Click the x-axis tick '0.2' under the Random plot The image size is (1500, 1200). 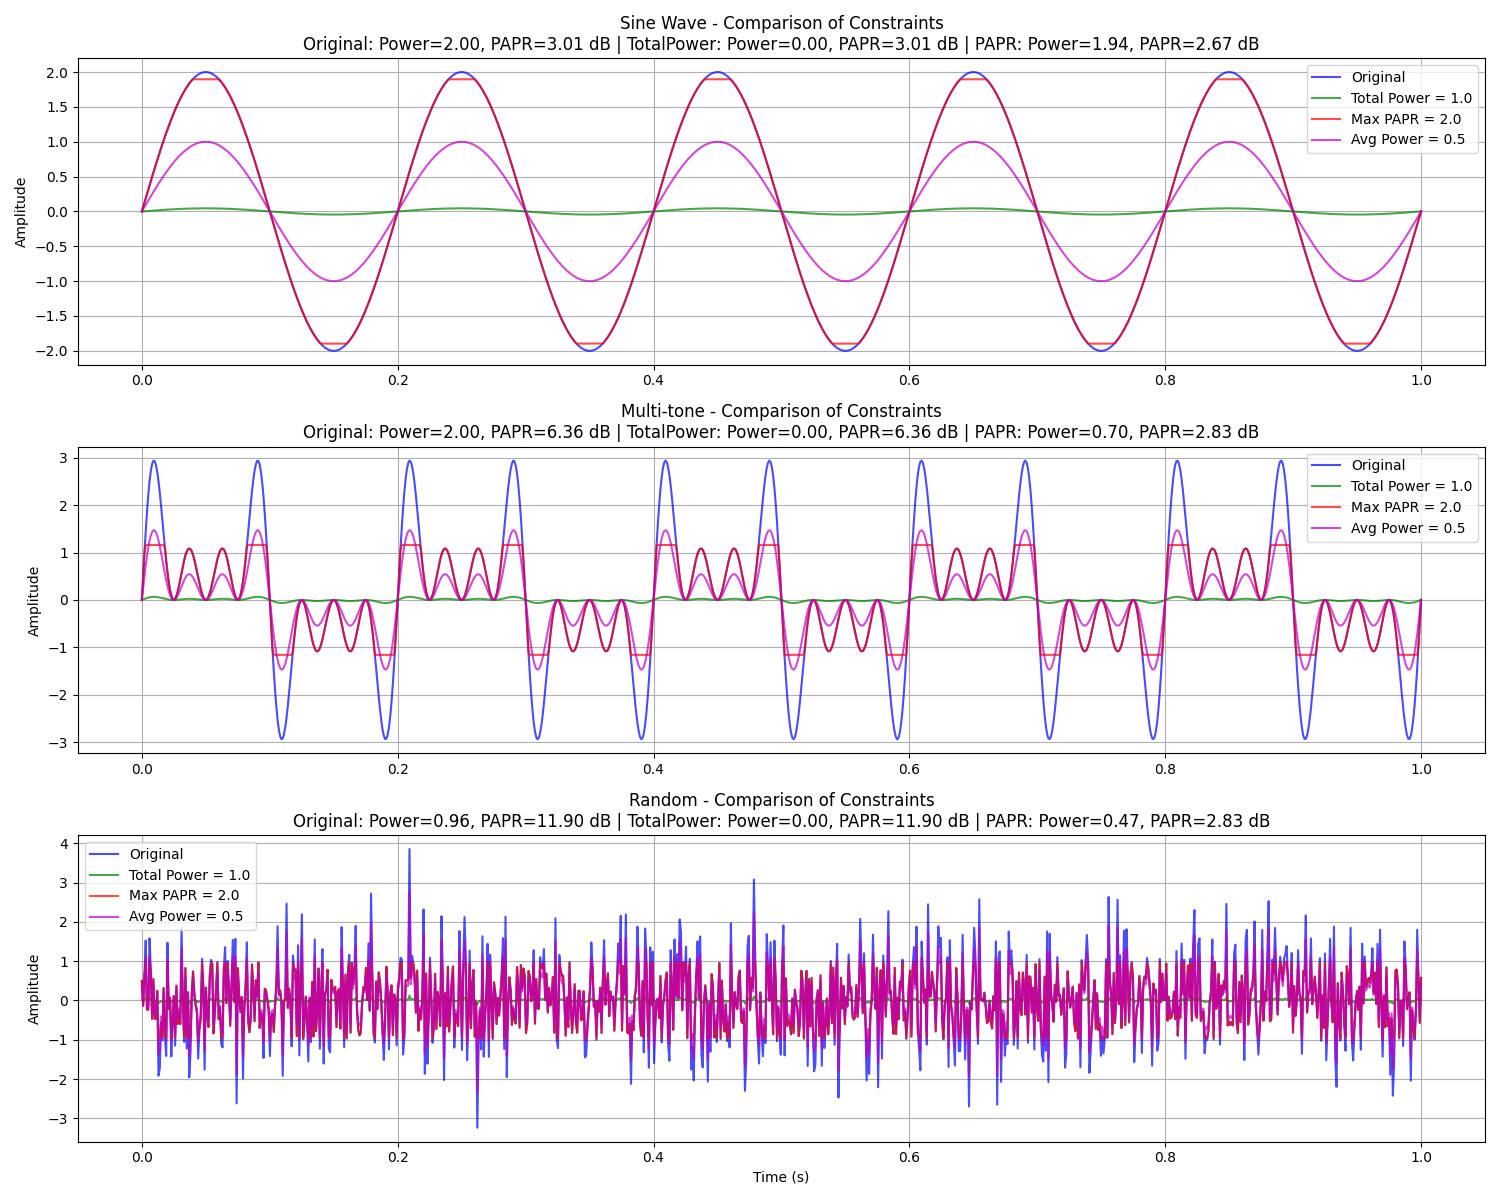click(x=398, y=1158)
